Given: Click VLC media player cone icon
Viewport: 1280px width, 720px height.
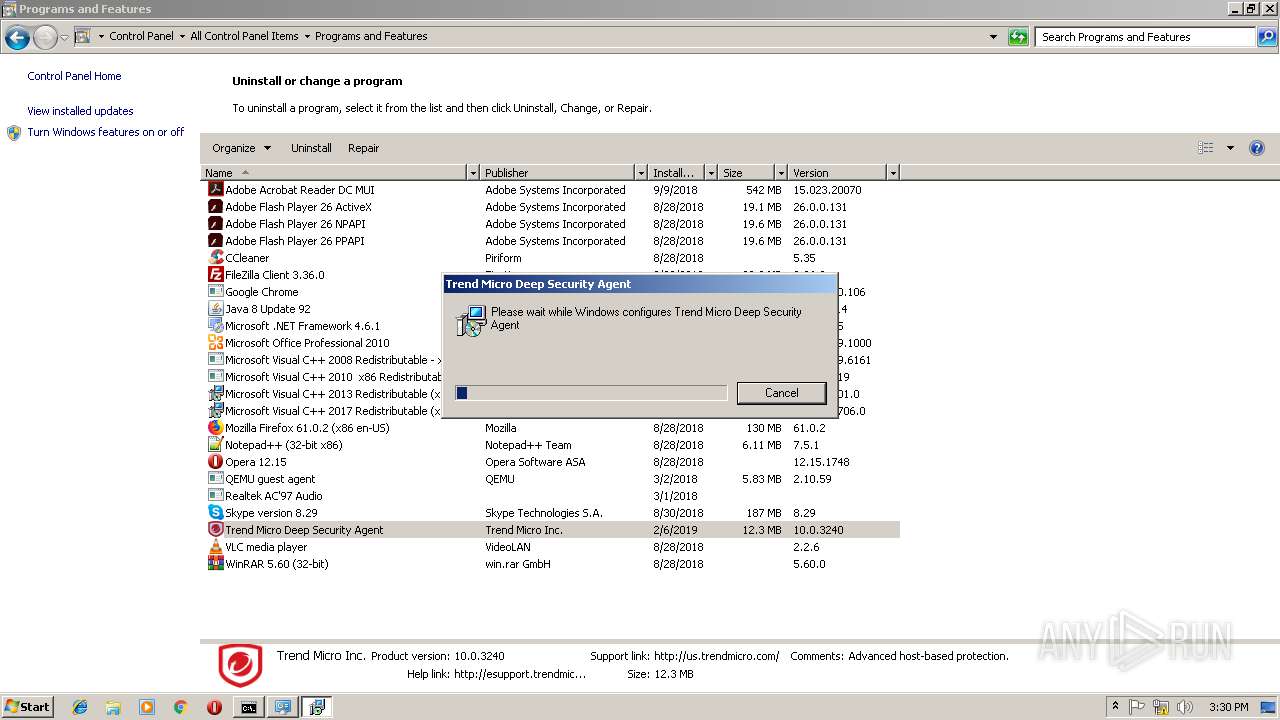Looking at the screenshot, I should tap(214, 546).
